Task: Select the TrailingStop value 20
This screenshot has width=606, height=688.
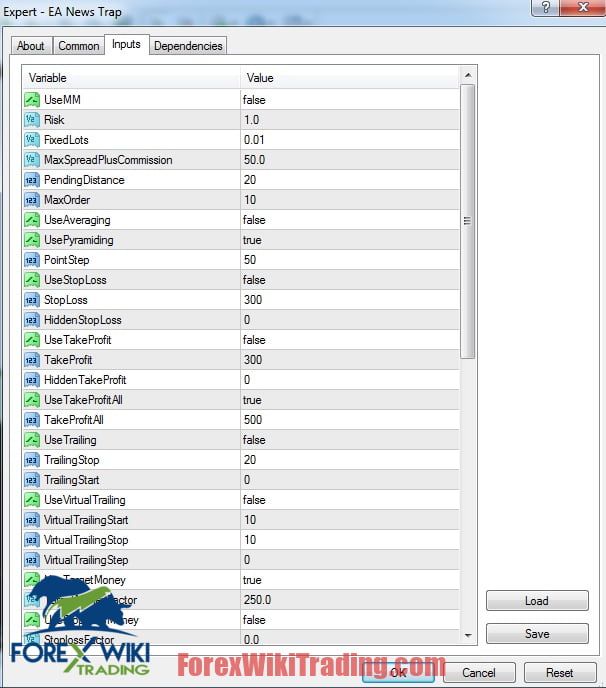Action: pyautogui.click(x=250, y=460)
